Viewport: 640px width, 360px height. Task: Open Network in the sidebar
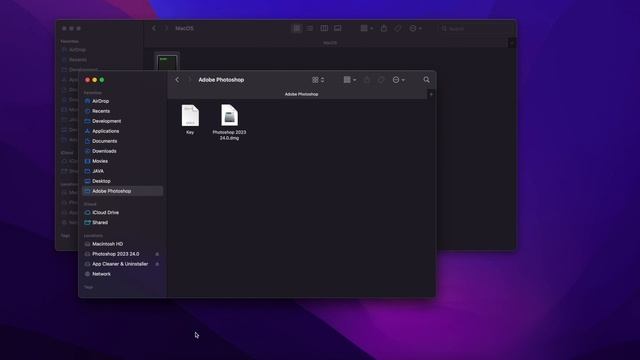coord(122,274)
